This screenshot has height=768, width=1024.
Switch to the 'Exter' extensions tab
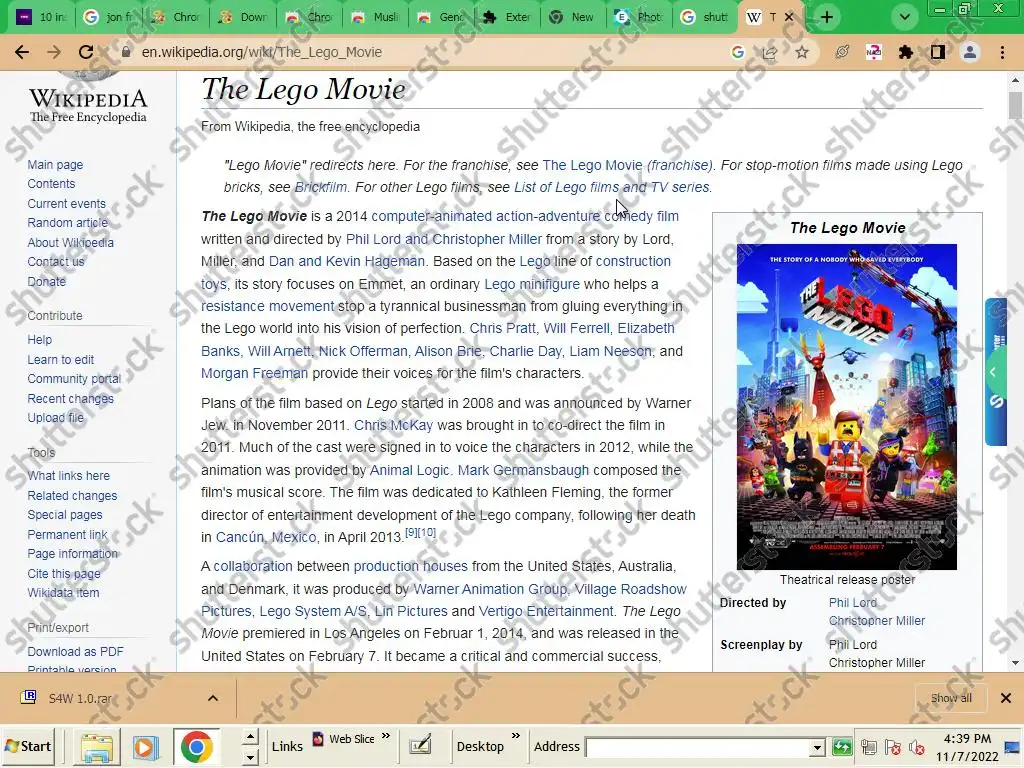(507, 17)
